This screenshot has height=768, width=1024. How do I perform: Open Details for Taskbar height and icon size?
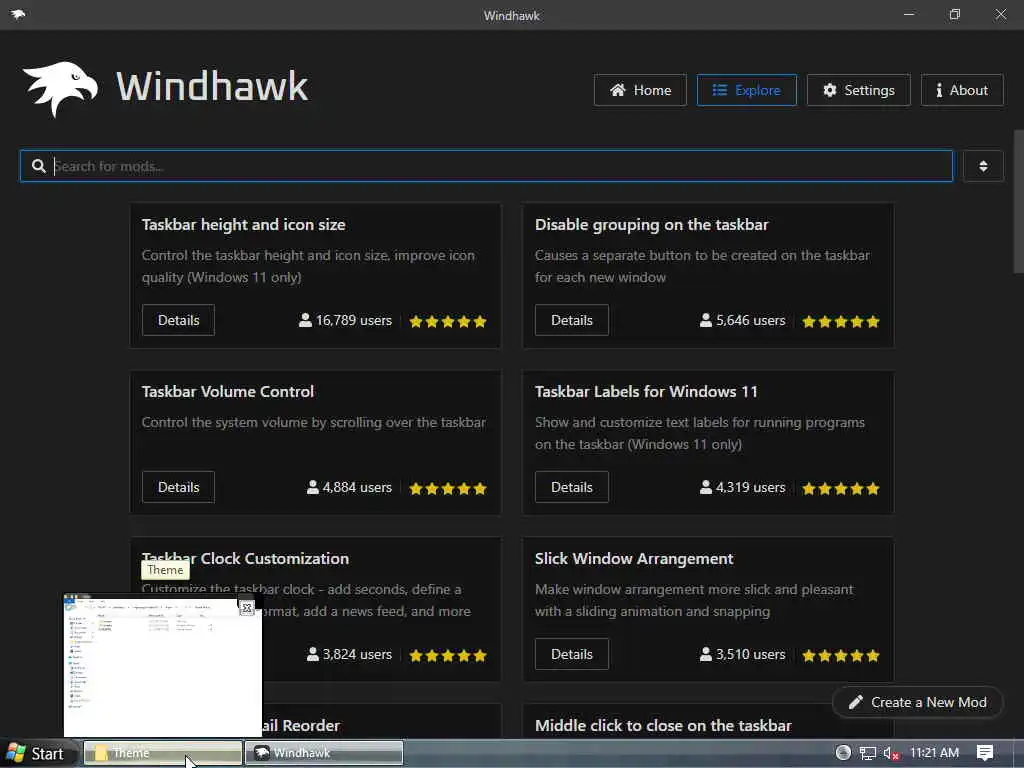click(178, 320)
